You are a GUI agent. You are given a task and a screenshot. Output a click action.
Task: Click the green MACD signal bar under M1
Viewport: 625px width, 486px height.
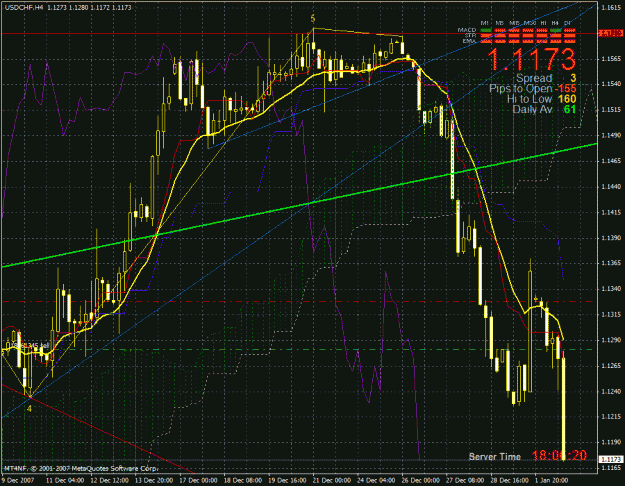point(486,30)
